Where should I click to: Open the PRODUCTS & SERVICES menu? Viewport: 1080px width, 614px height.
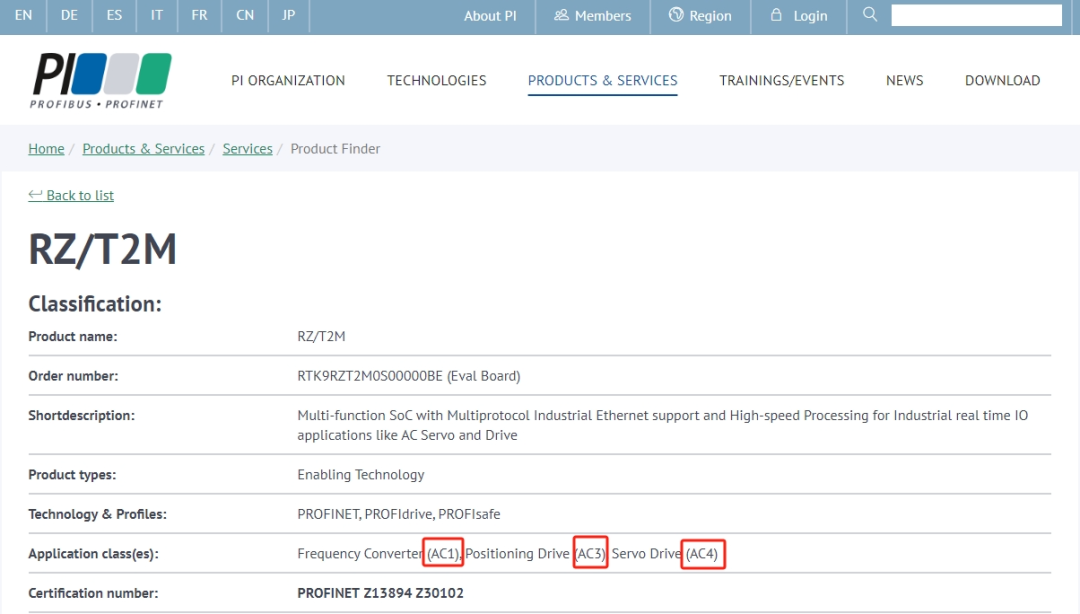pyautogui.click(x=603, y=81)
